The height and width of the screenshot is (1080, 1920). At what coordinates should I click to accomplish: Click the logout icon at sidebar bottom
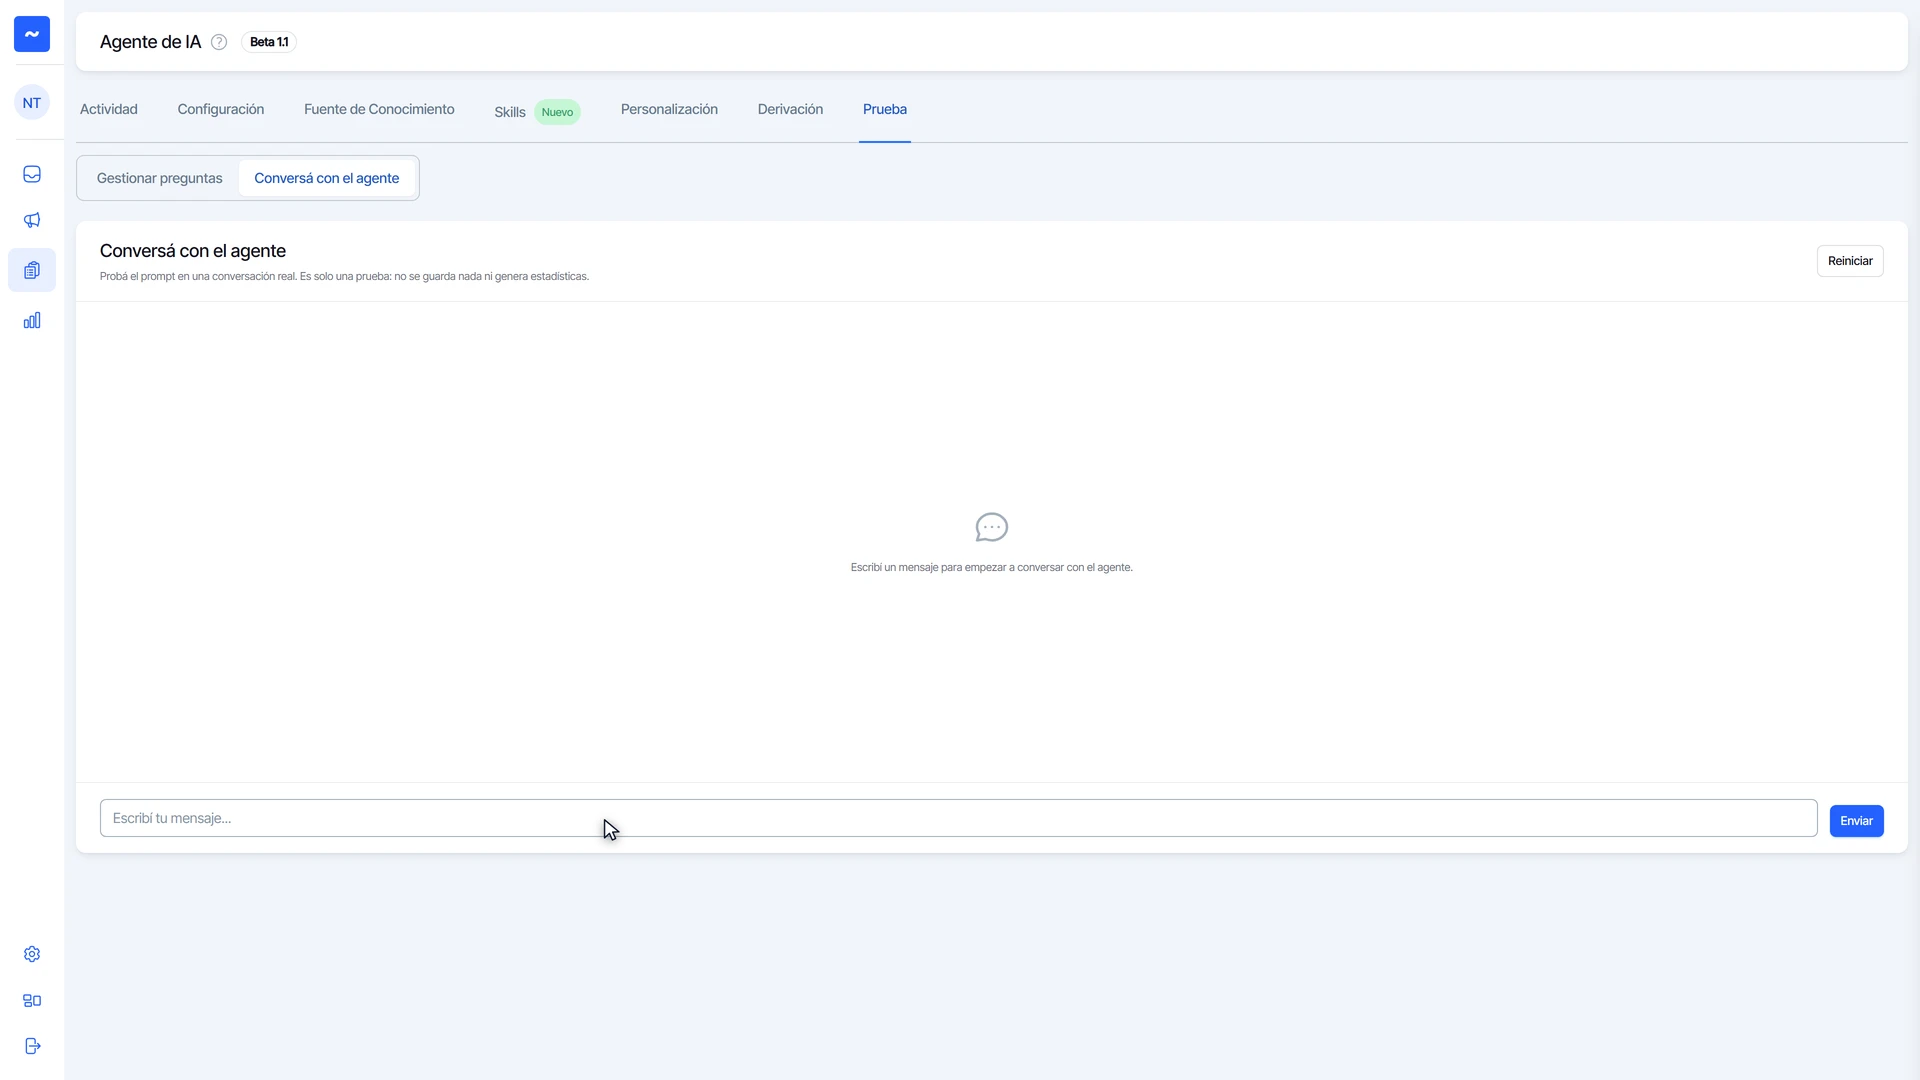click(32, 1046)
